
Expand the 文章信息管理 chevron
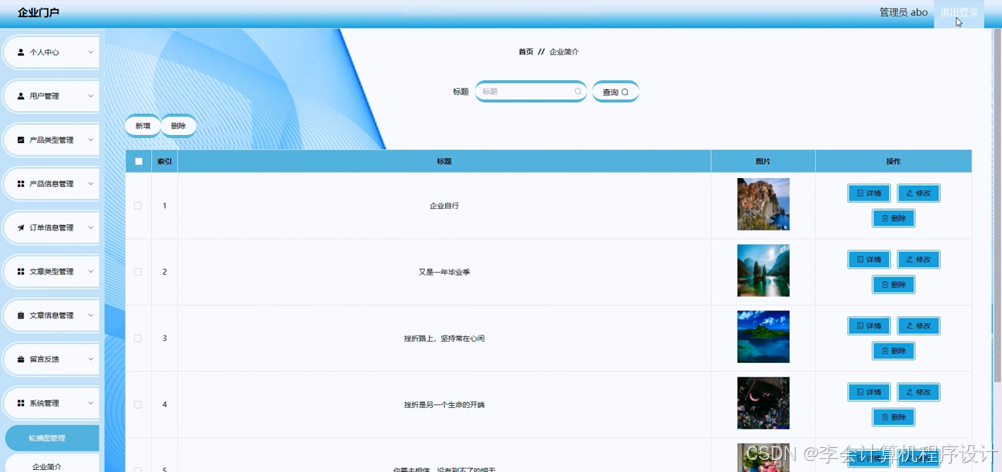90,316
